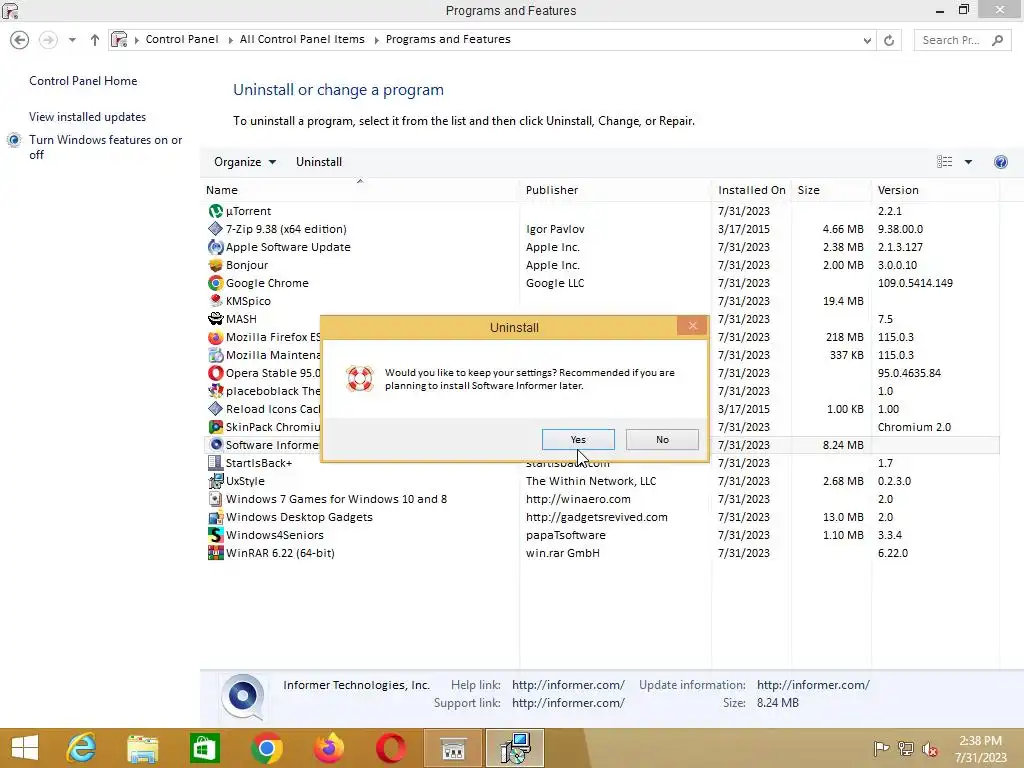Select the KMSpico icon
Image resolution: width=1024 pixels, height=768 pixels.
pyautogui.click(x=216, y=301)
